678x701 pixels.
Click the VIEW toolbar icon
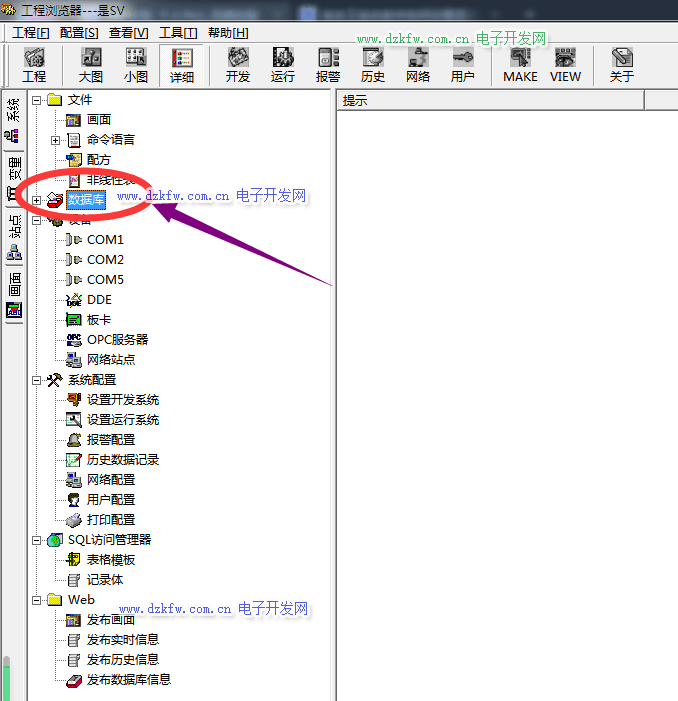coord(565,65)
